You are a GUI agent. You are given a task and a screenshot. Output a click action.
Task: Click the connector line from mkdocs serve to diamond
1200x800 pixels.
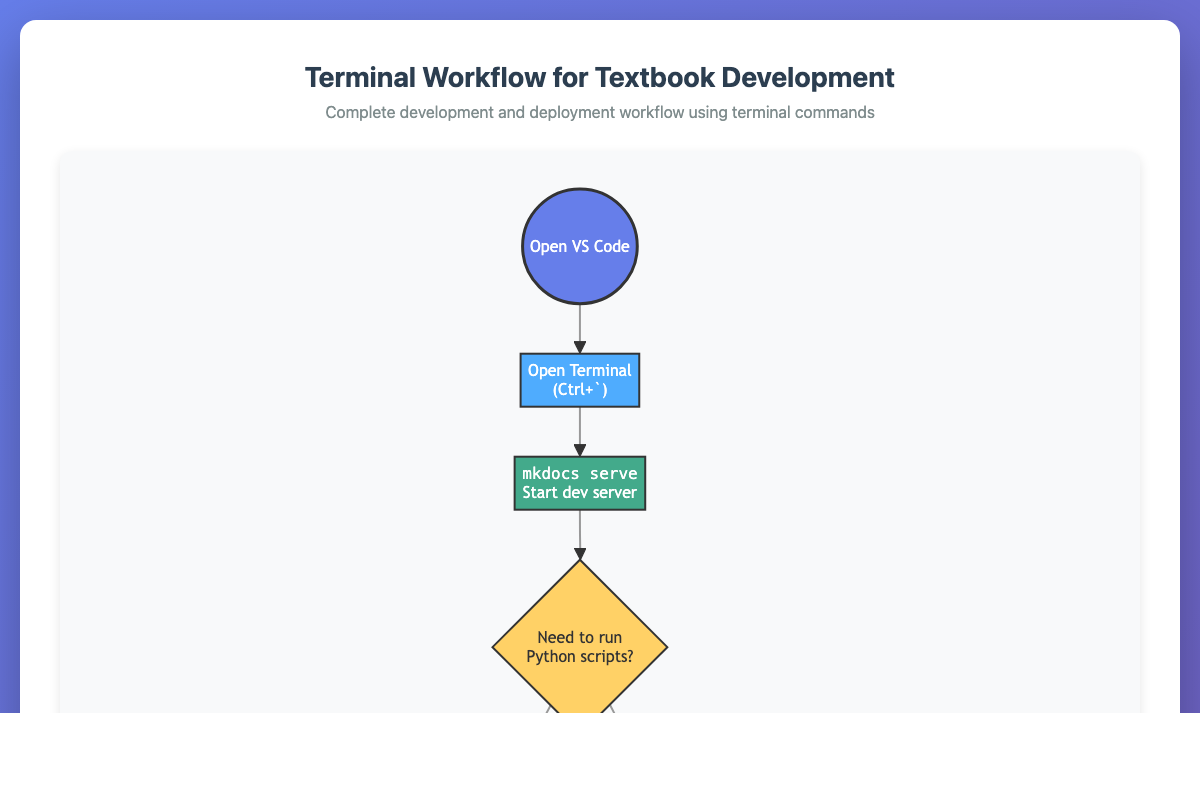click(x=580, y=528)
